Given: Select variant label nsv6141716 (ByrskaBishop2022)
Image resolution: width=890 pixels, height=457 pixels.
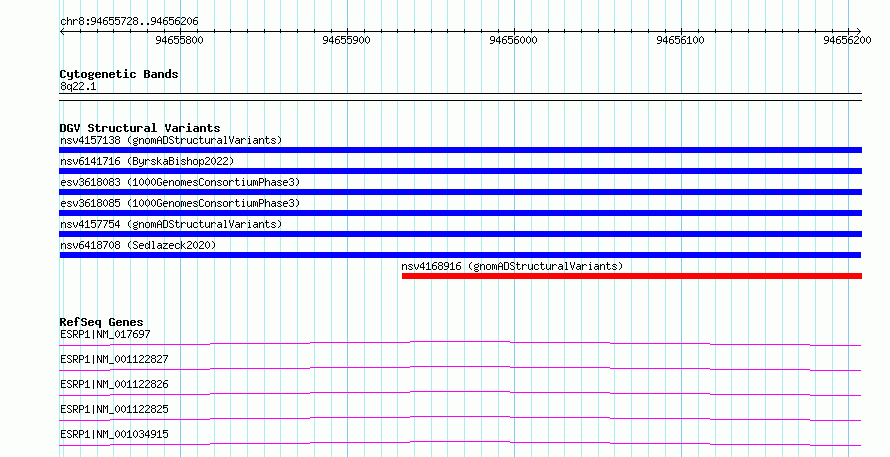Looking at the screenshot, I should 147,161.
